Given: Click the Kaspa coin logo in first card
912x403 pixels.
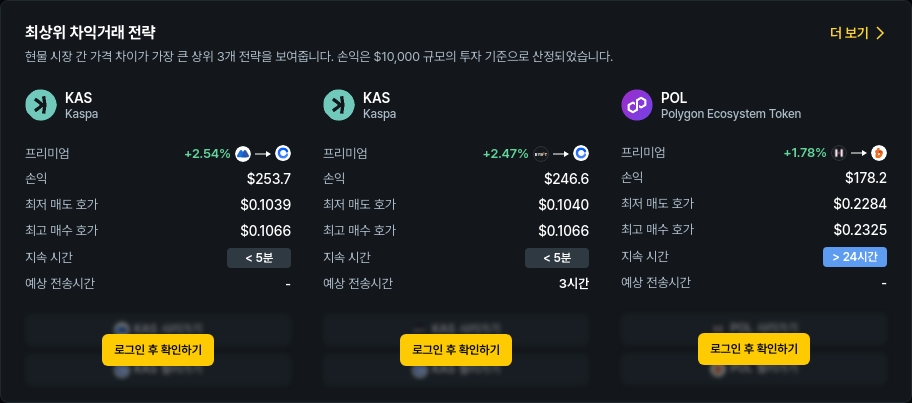Looking at the screenshot, I should pyautogui.click(x=41, y=105).
